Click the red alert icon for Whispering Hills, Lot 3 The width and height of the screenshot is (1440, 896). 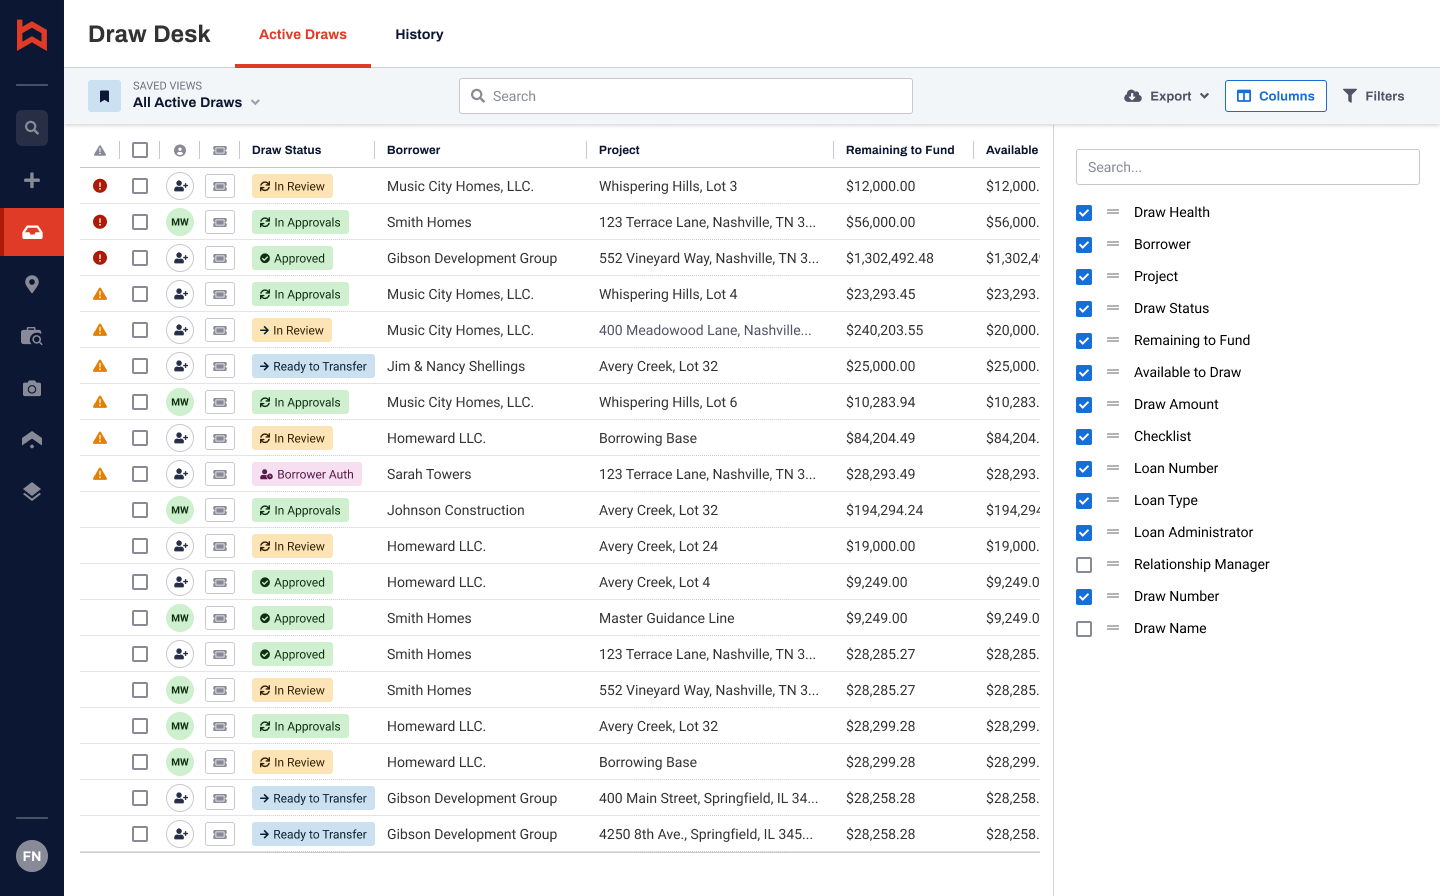tap(100, 186)
